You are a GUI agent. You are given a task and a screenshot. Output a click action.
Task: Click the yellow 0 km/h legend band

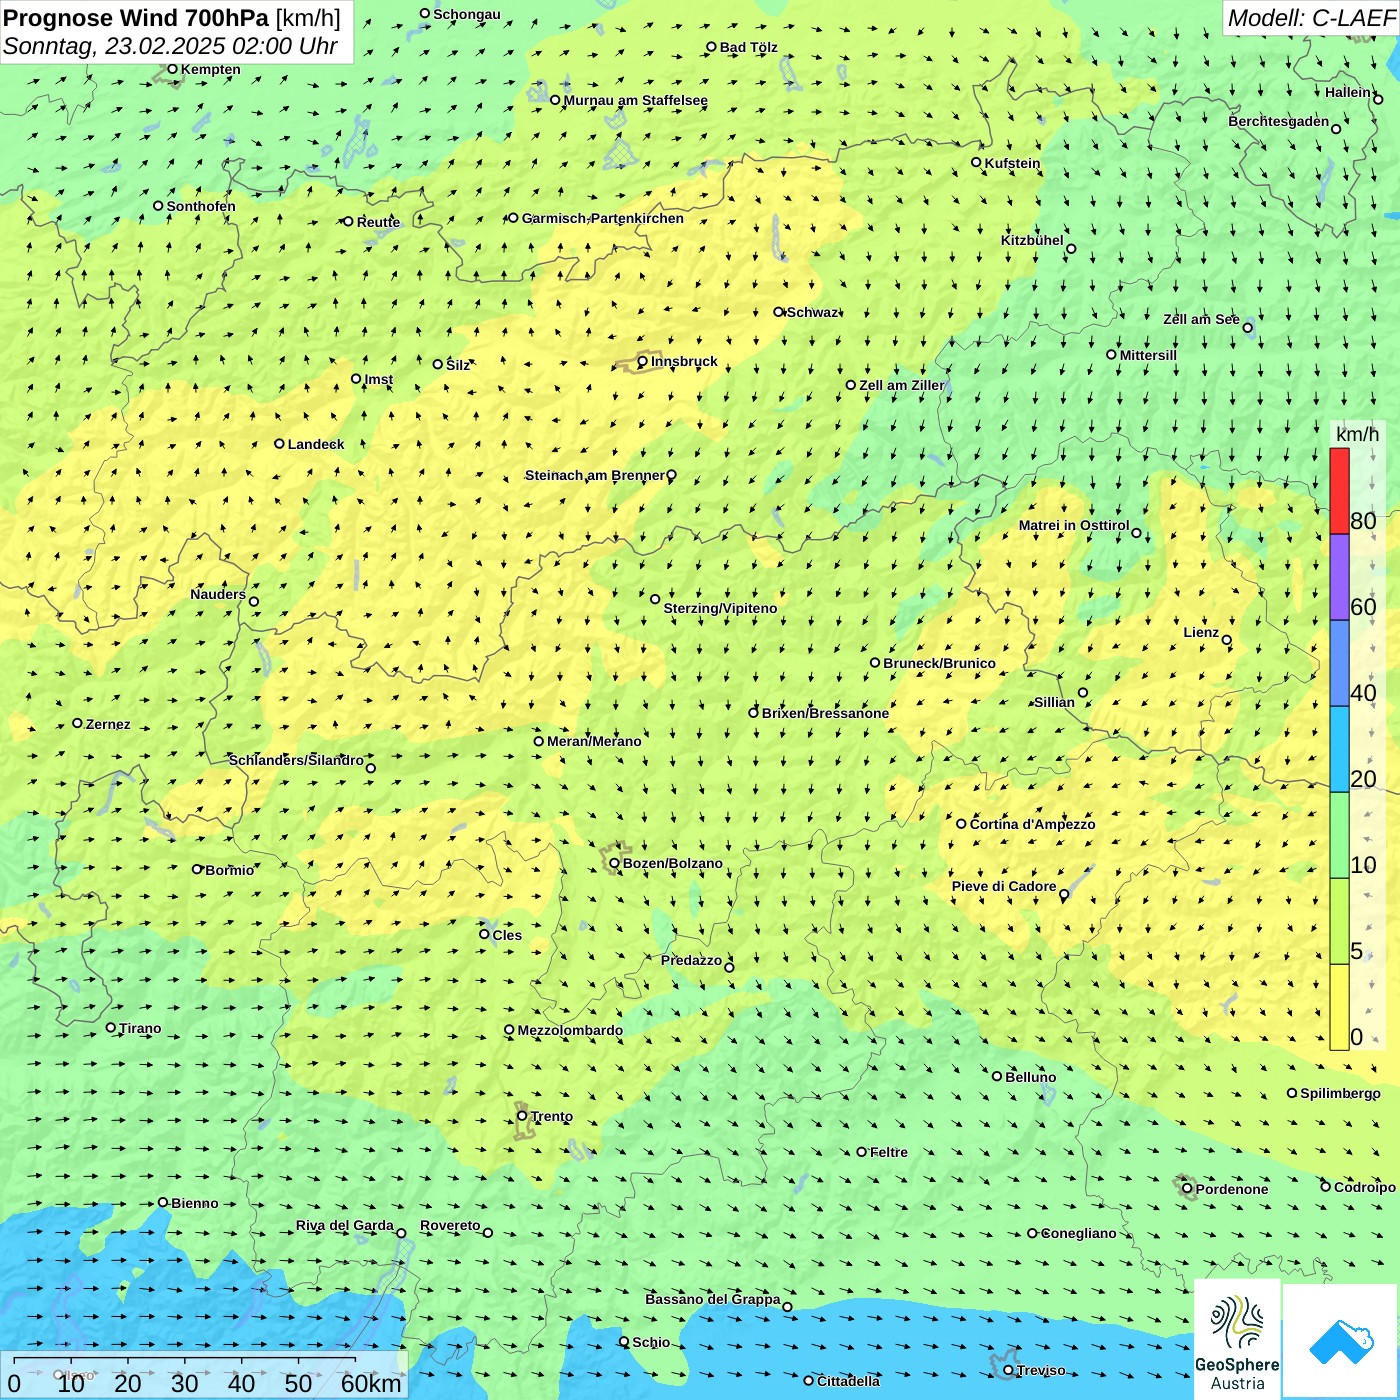[x=1339, y=1007]
